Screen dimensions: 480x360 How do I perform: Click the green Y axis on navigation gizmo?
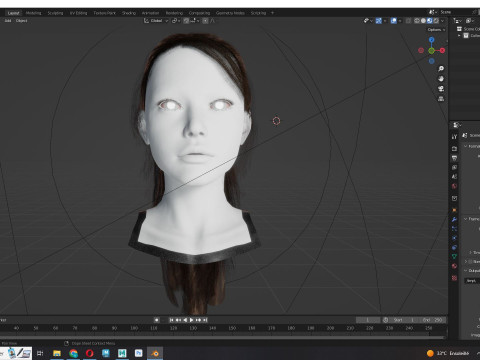[432, 51]
